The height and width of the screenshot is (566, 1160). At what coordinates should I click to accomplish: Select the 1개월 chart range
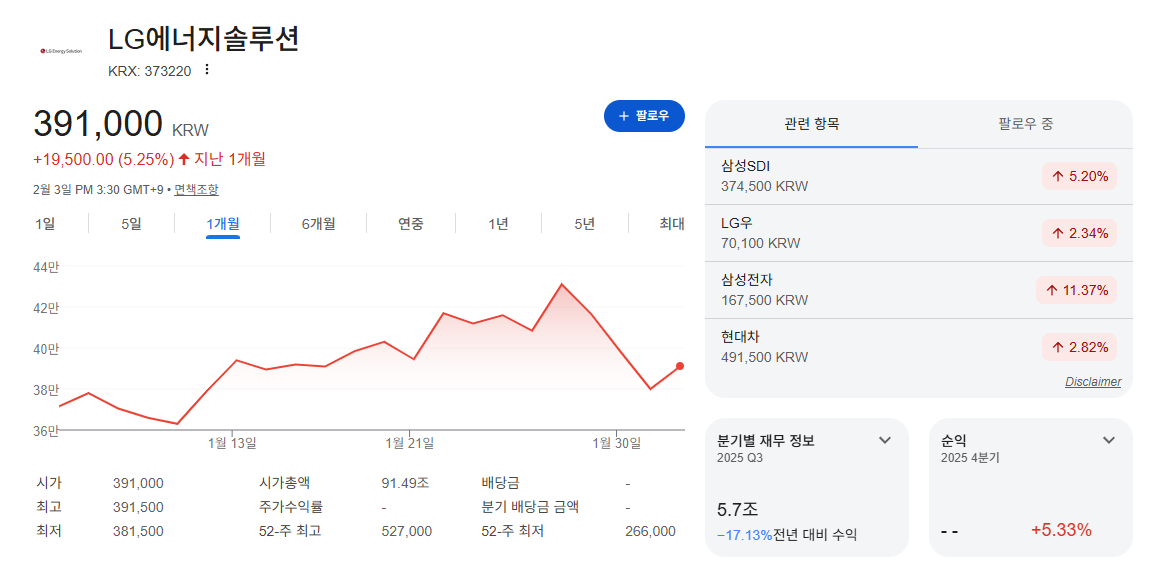tap(223, 223)
